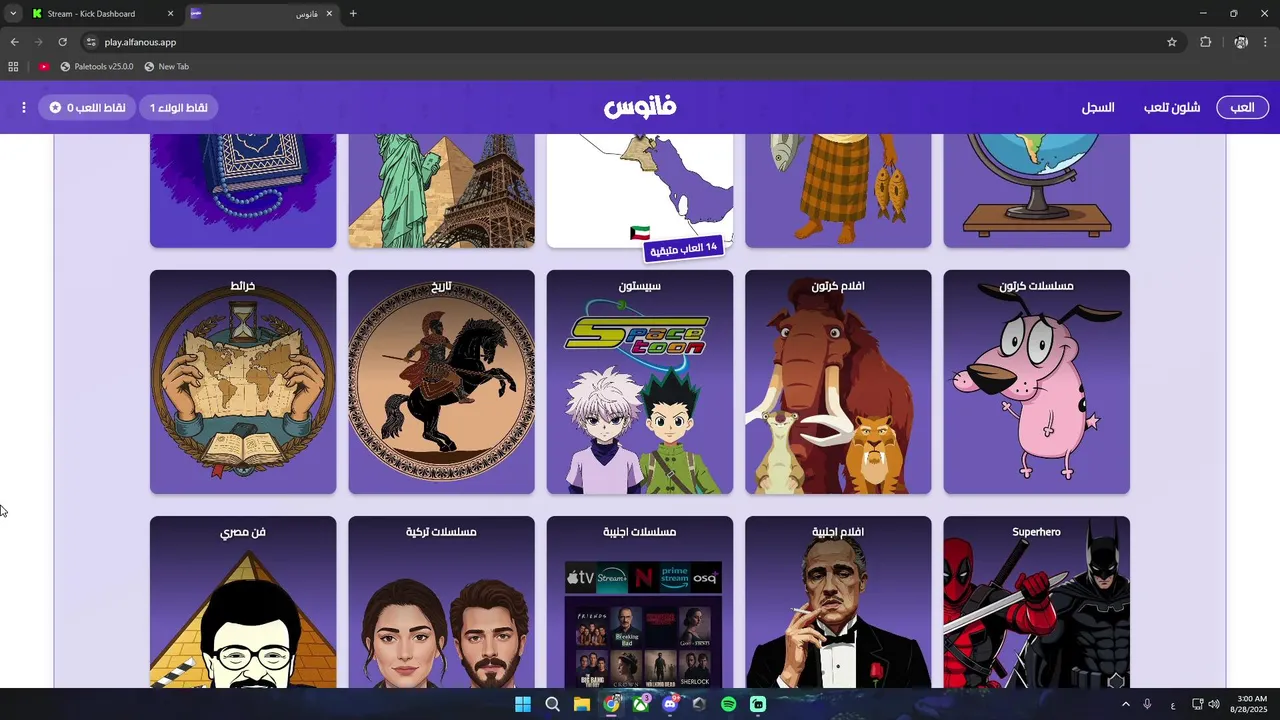The image size is (1280, 720).
Task: Select the سبيستون Spacetoon category card
Action: point(640,382)
